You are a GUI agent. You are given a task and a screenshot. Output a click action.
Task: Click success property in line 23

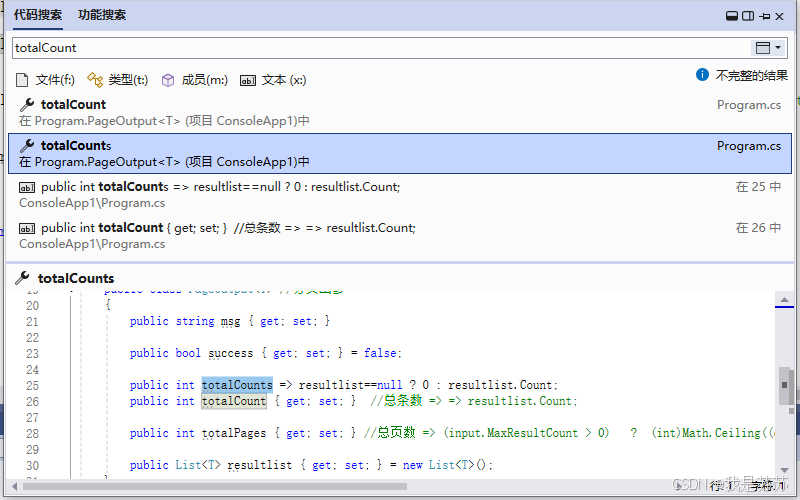[x=230, y=353]
